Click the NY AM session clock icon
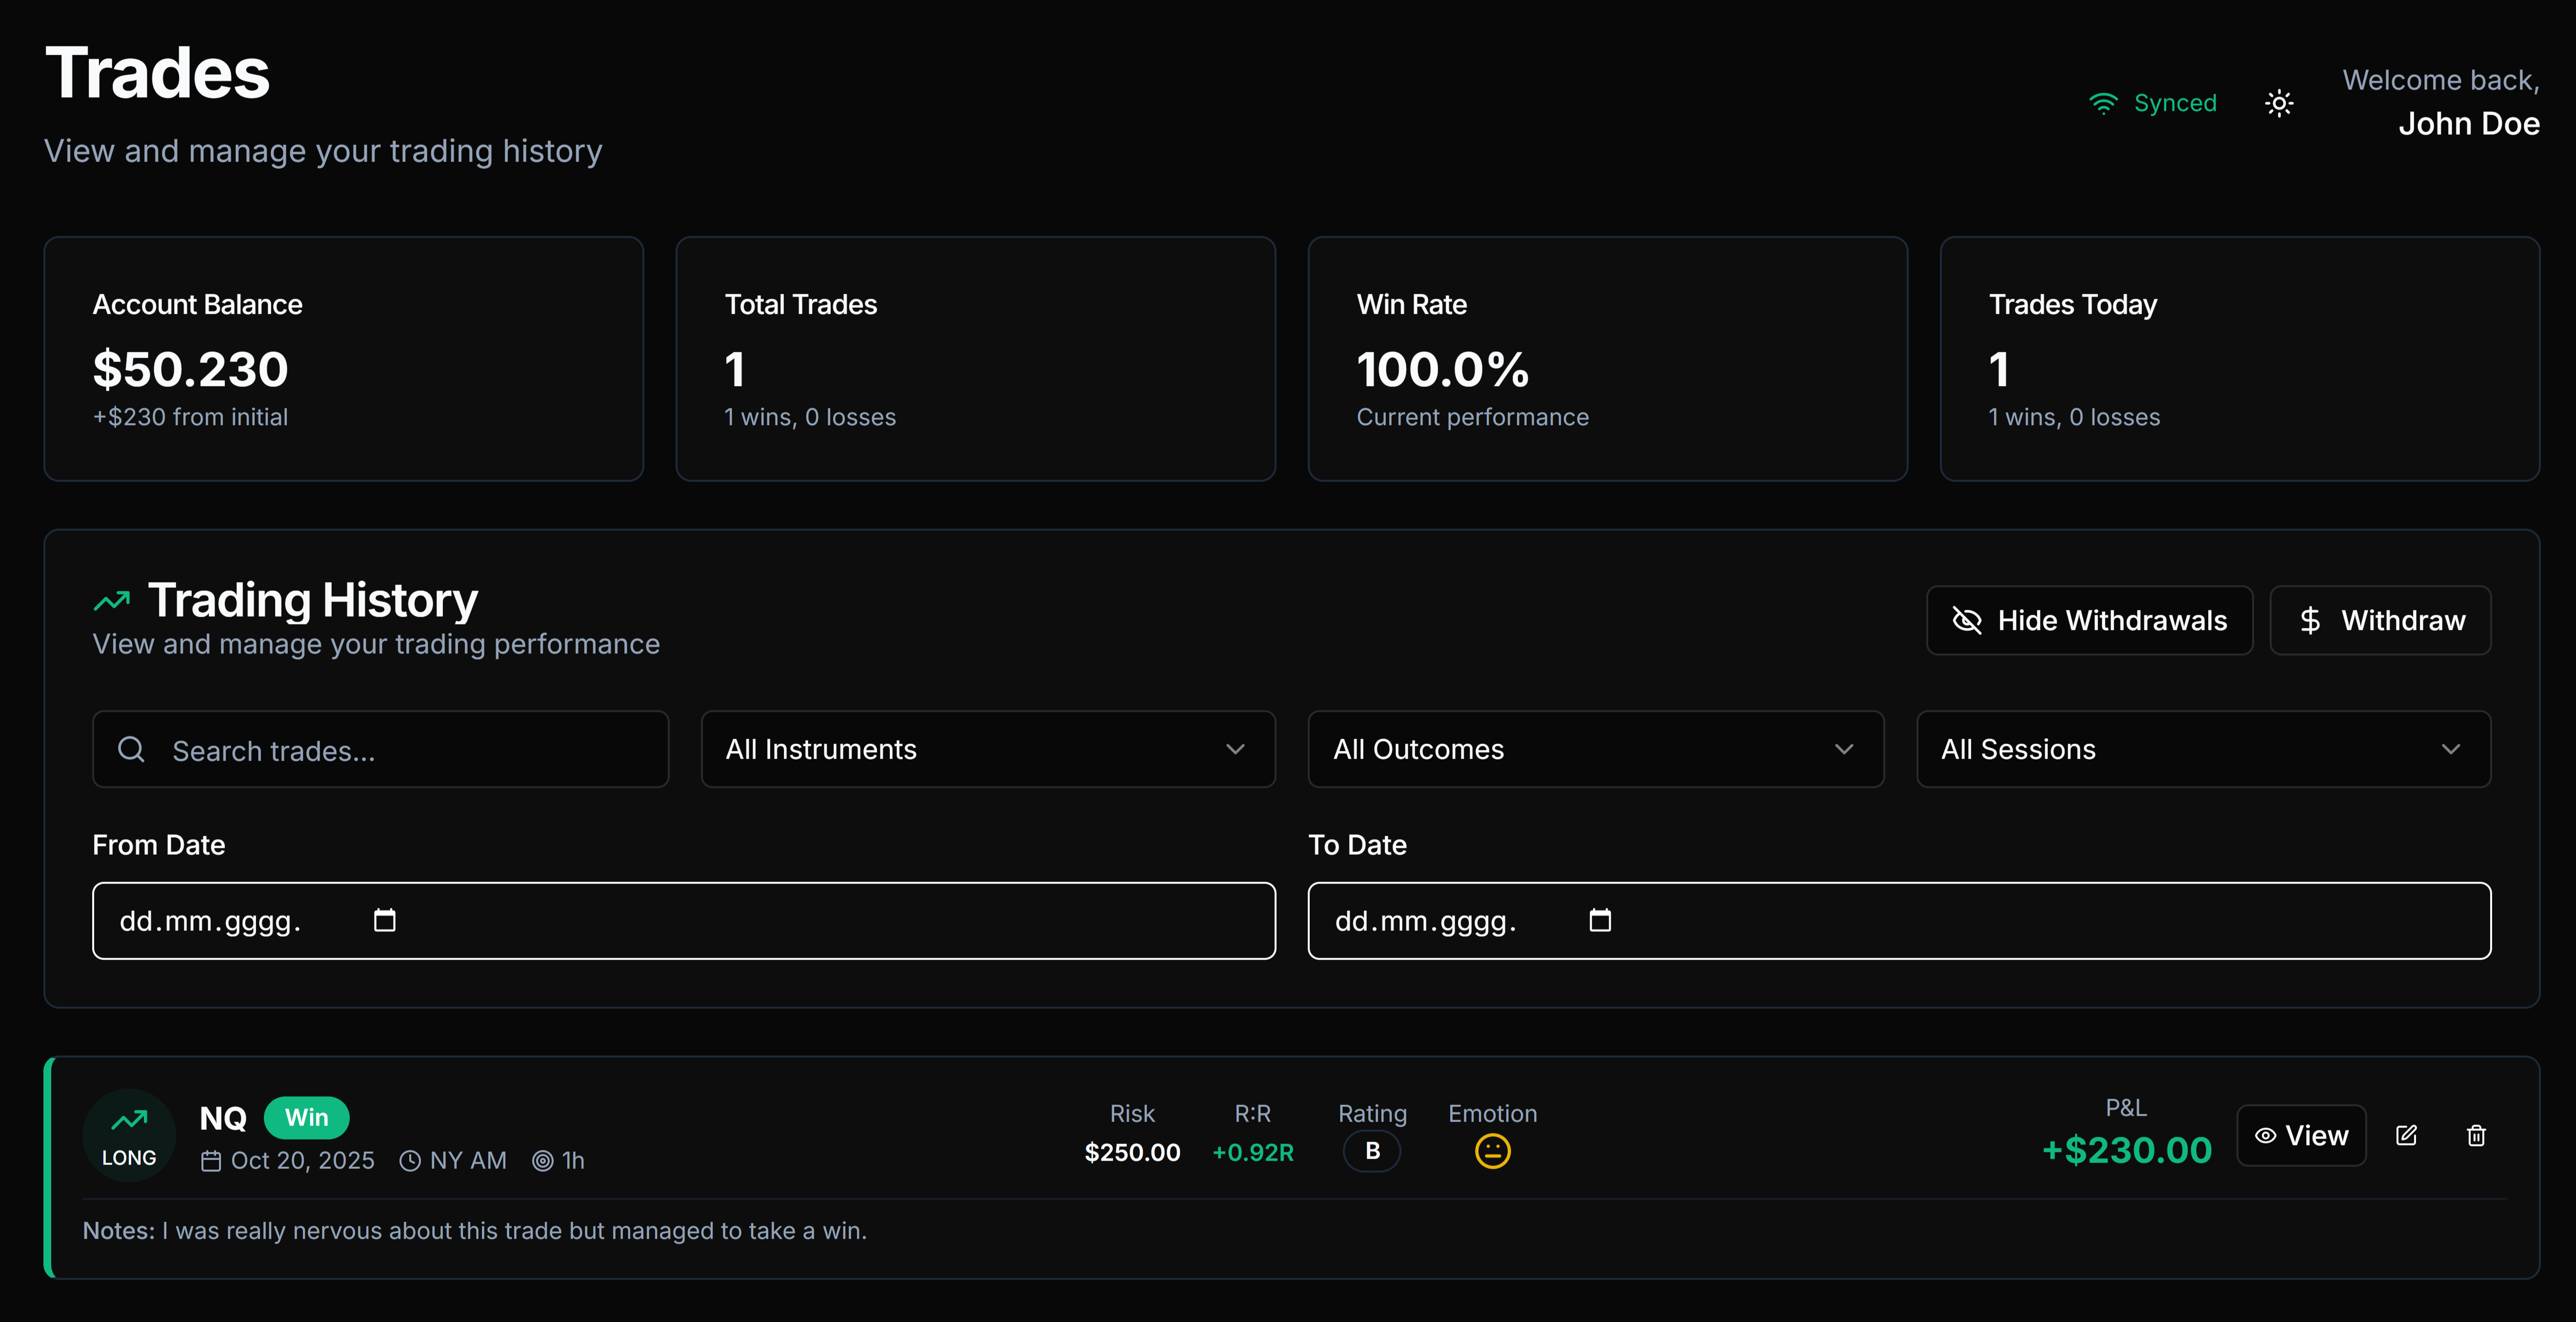This screenshot has width=2576, height=1322. 410,1160
